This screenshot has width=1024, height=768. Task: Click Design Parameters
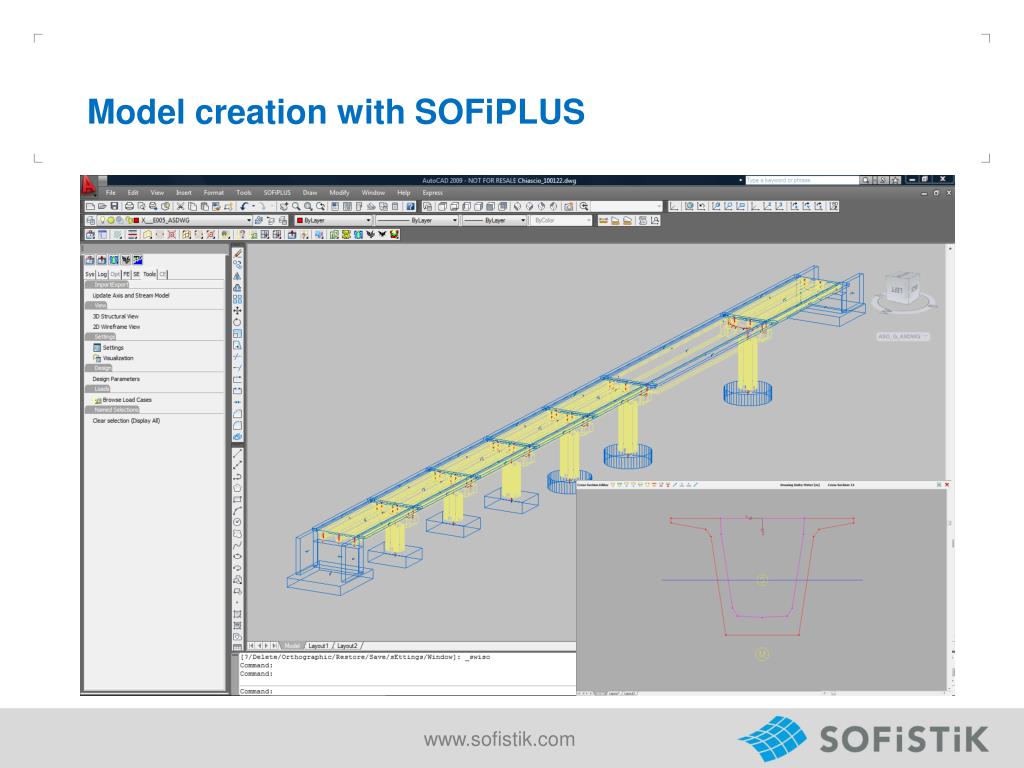(116, 379)
